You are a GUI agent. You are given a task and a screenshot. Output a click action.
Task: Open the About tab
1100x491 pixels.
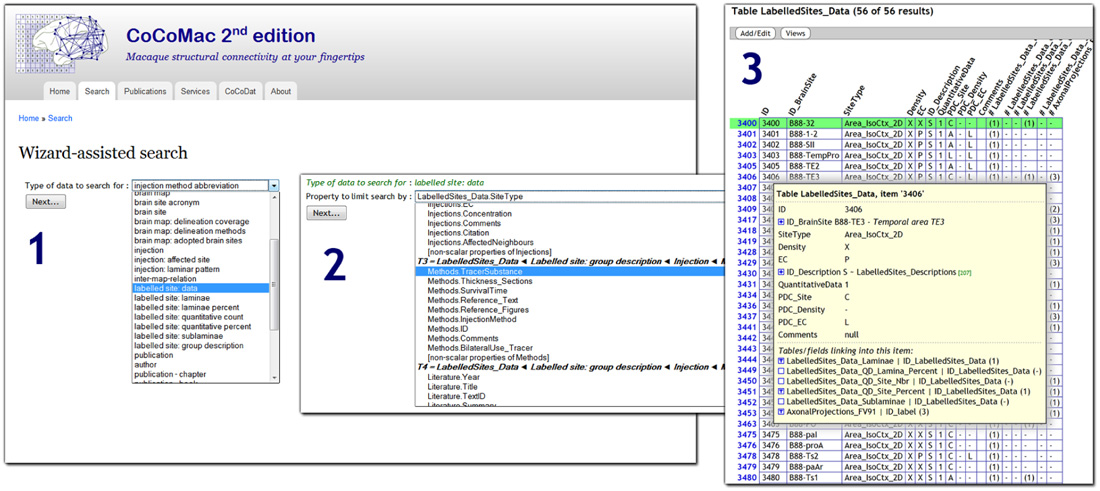tap(281, 91)
